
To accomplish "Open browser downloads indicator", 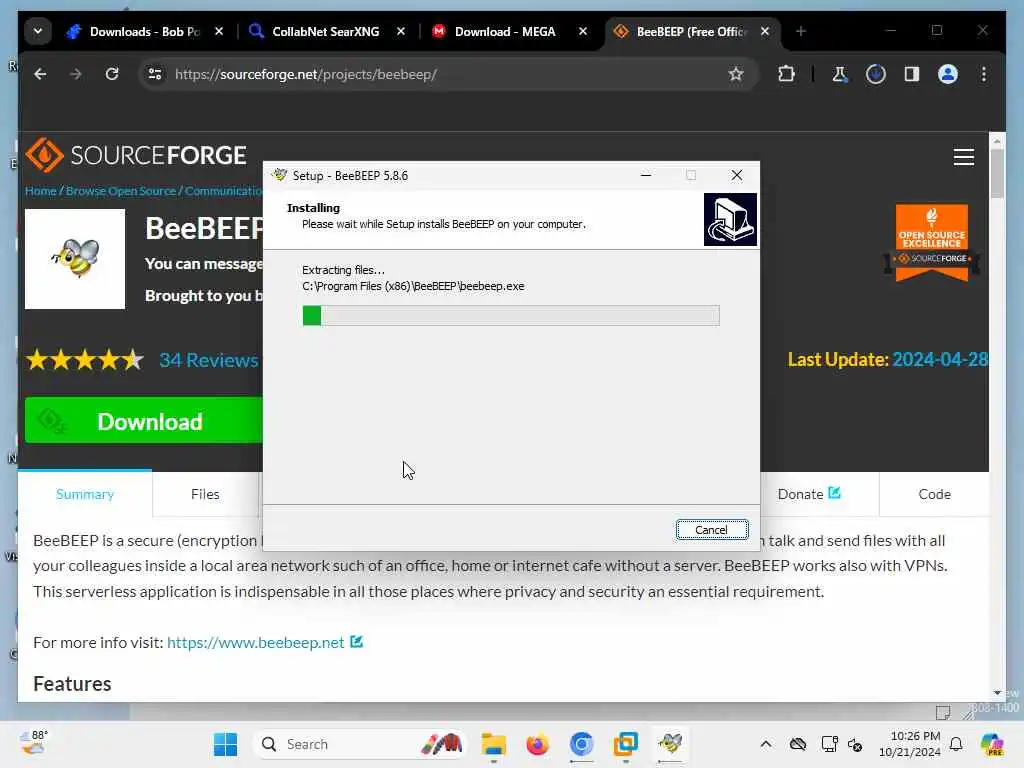I will (x=876, y=74).
